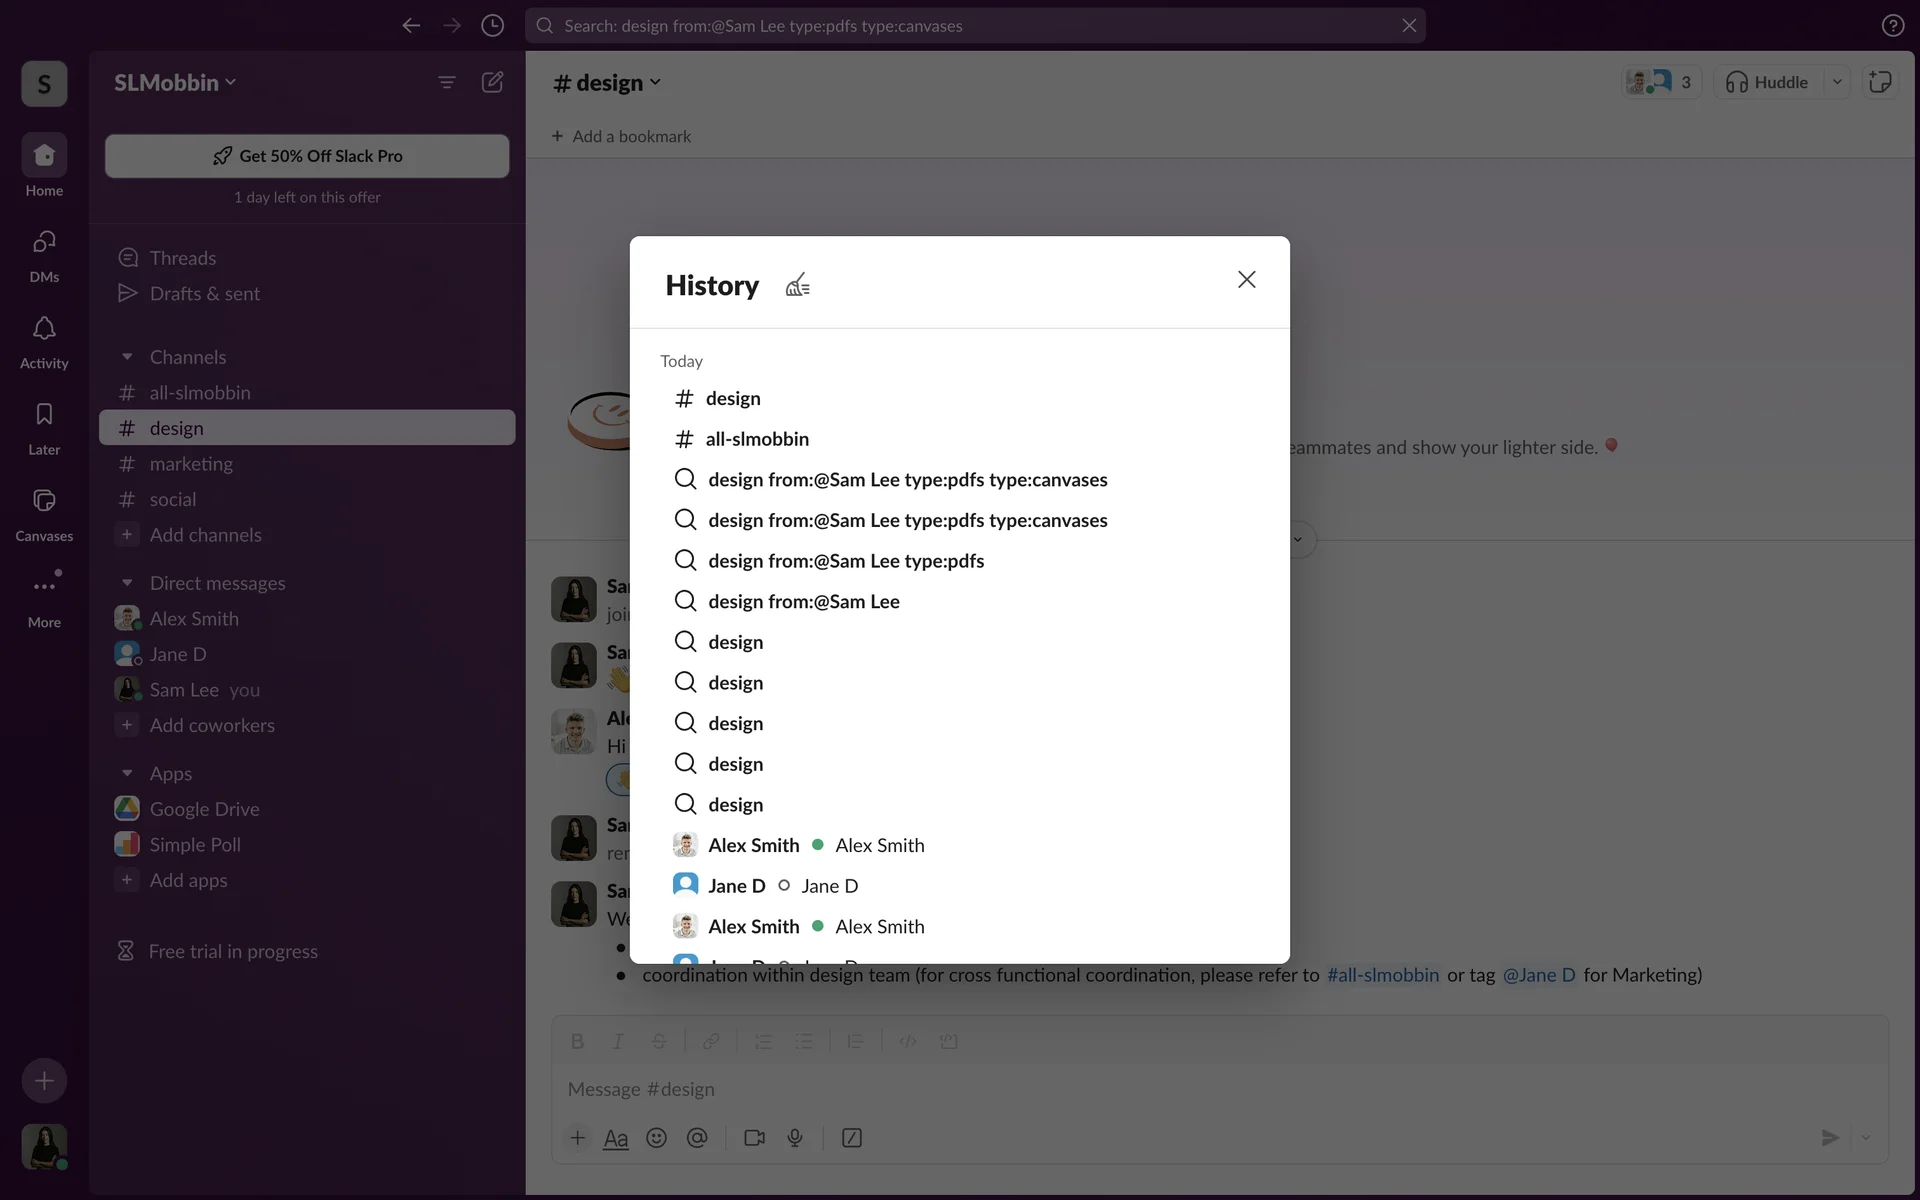Clear the search bar with X

click(x=1408, y=26)
